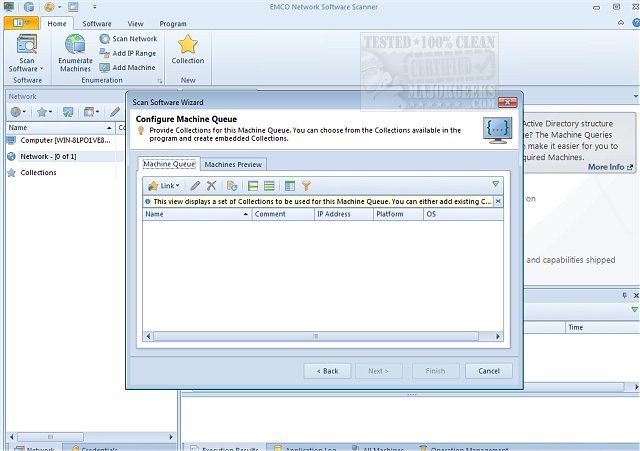Viewport: 640px width, 451px height.
Task: Open the Software ribbon tab
Action: tap(97, 24)
